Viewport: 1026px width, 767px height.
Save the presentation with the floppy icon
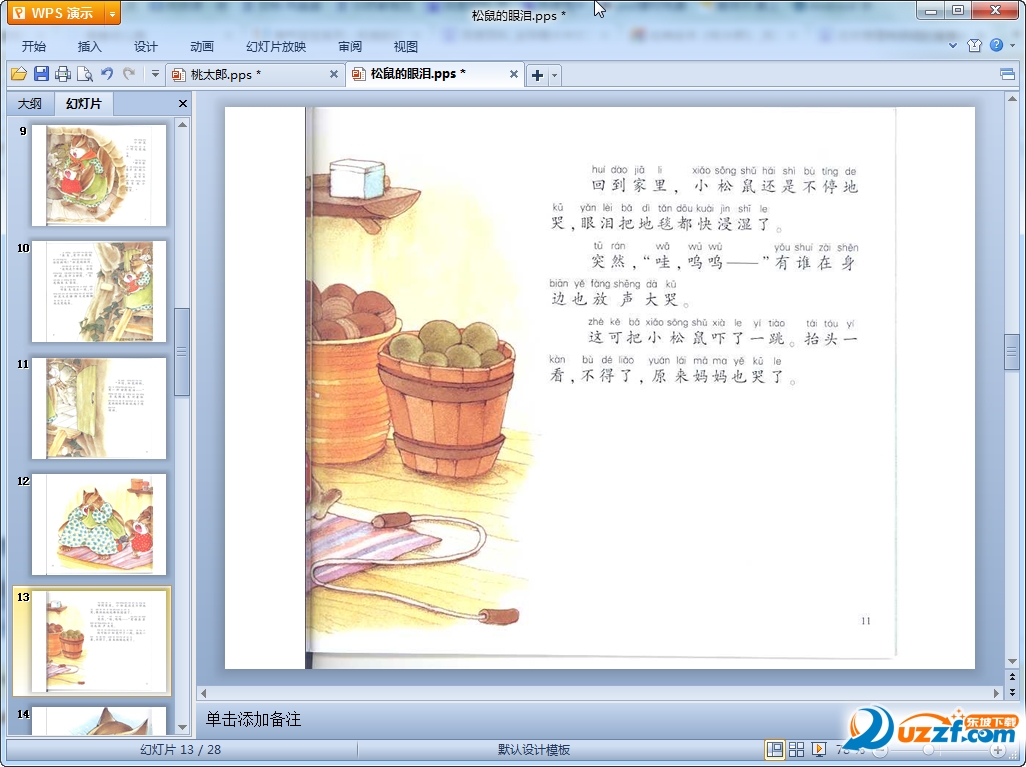pyautogui.click(x=41, y=74)
